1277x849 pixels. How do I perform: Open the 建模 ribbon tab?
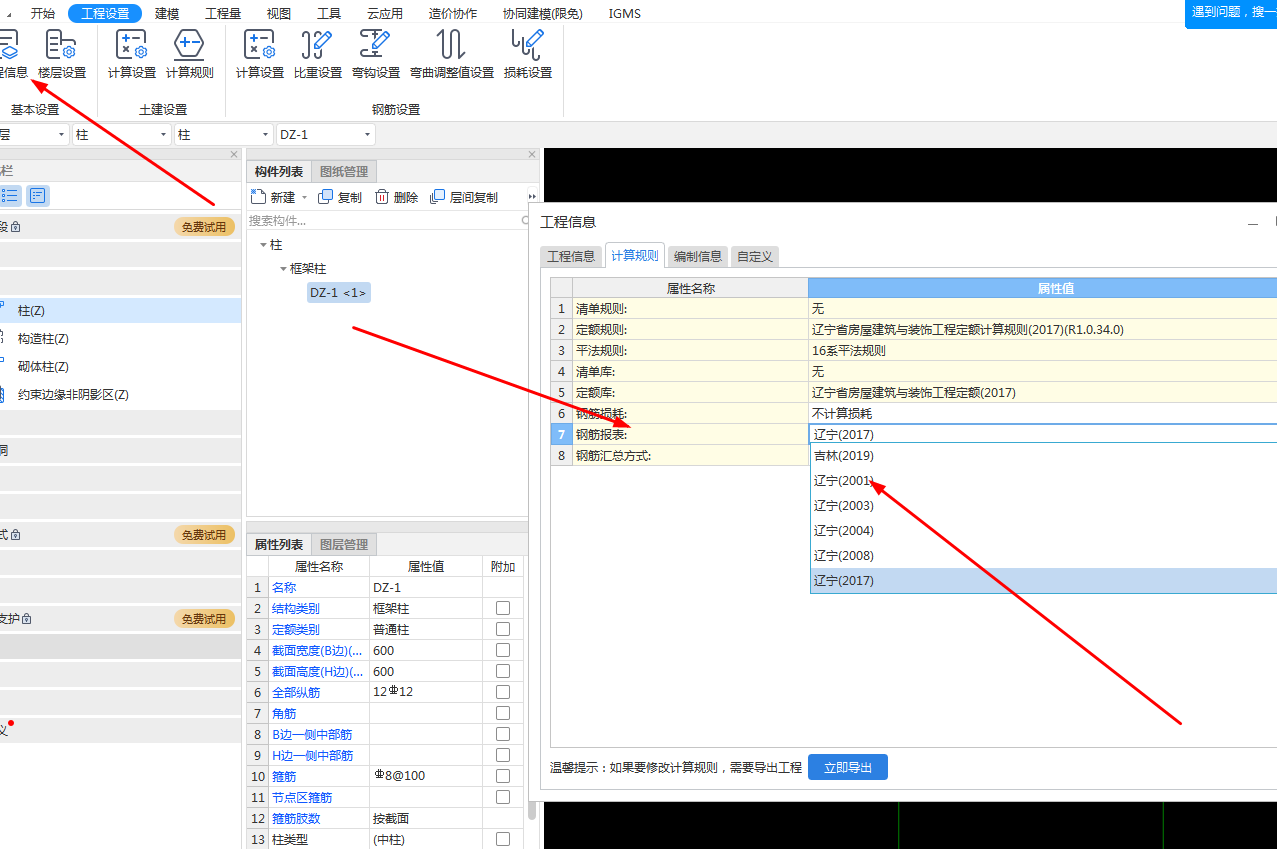pos(167,13)
